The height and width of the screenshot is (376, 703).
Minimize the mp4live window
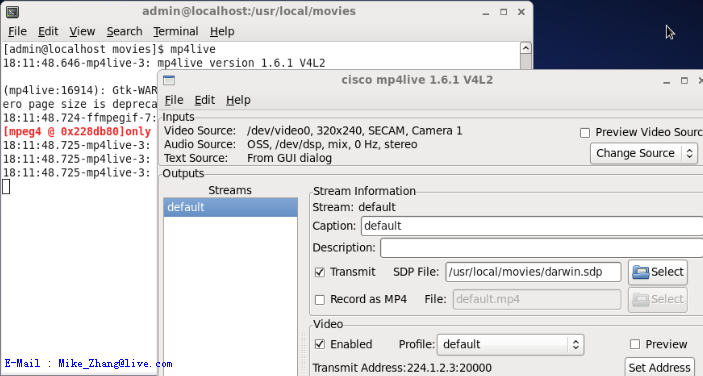(x=667, y=81)
